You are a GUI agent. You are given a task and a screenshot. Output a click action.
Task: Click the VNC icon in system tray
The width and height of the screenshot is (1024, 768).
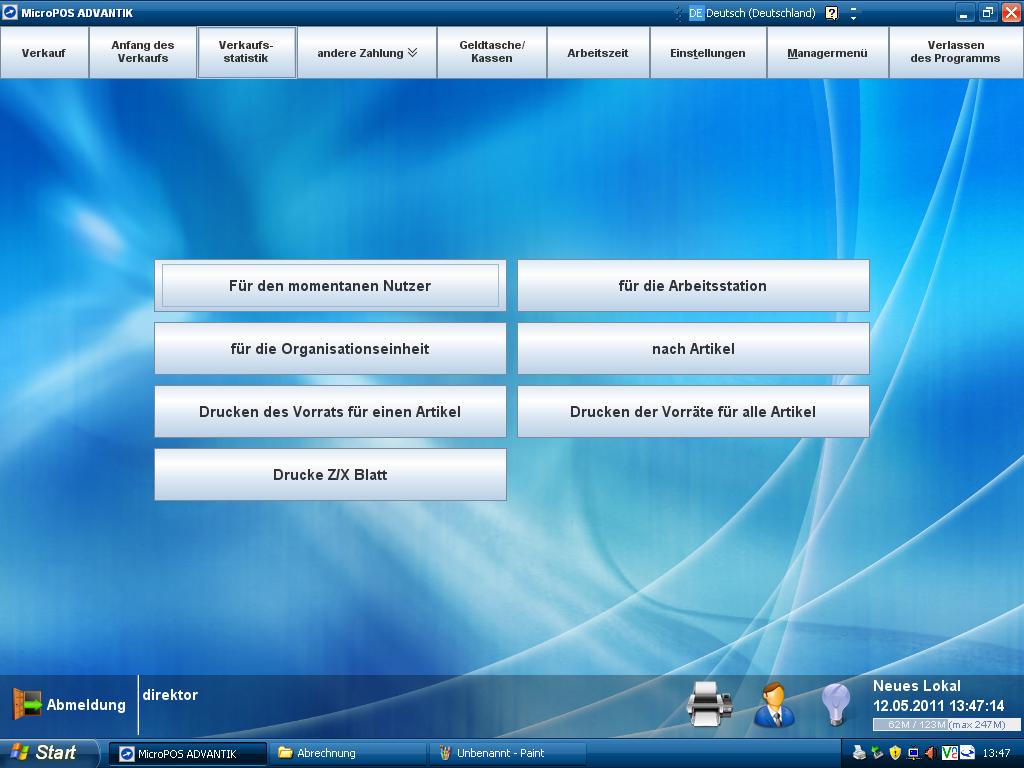coord(949,753)
